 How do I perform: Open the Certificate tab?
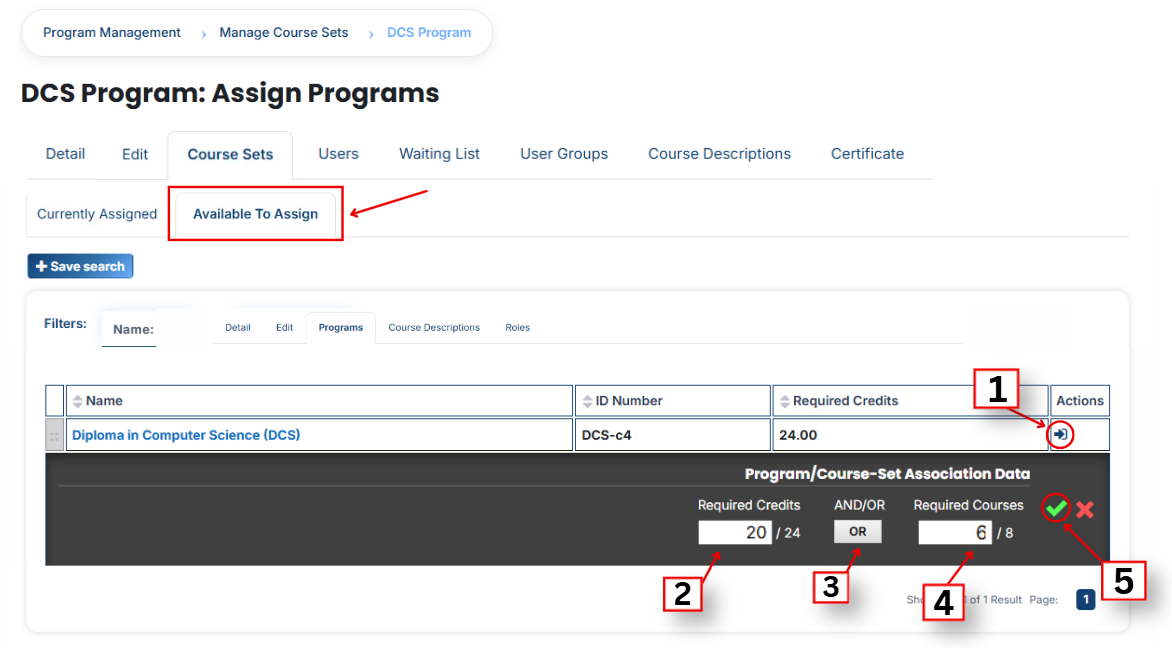[x=867, y=154]
